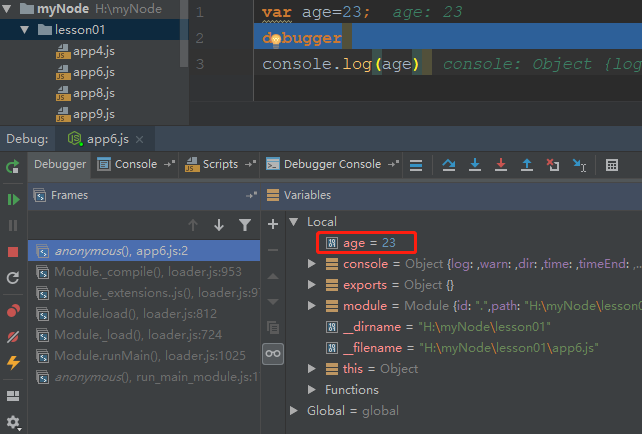Viewport: 642px width, 434px height.
Task: Open evaluate expression calculator icon
Action: pos(612,165)
